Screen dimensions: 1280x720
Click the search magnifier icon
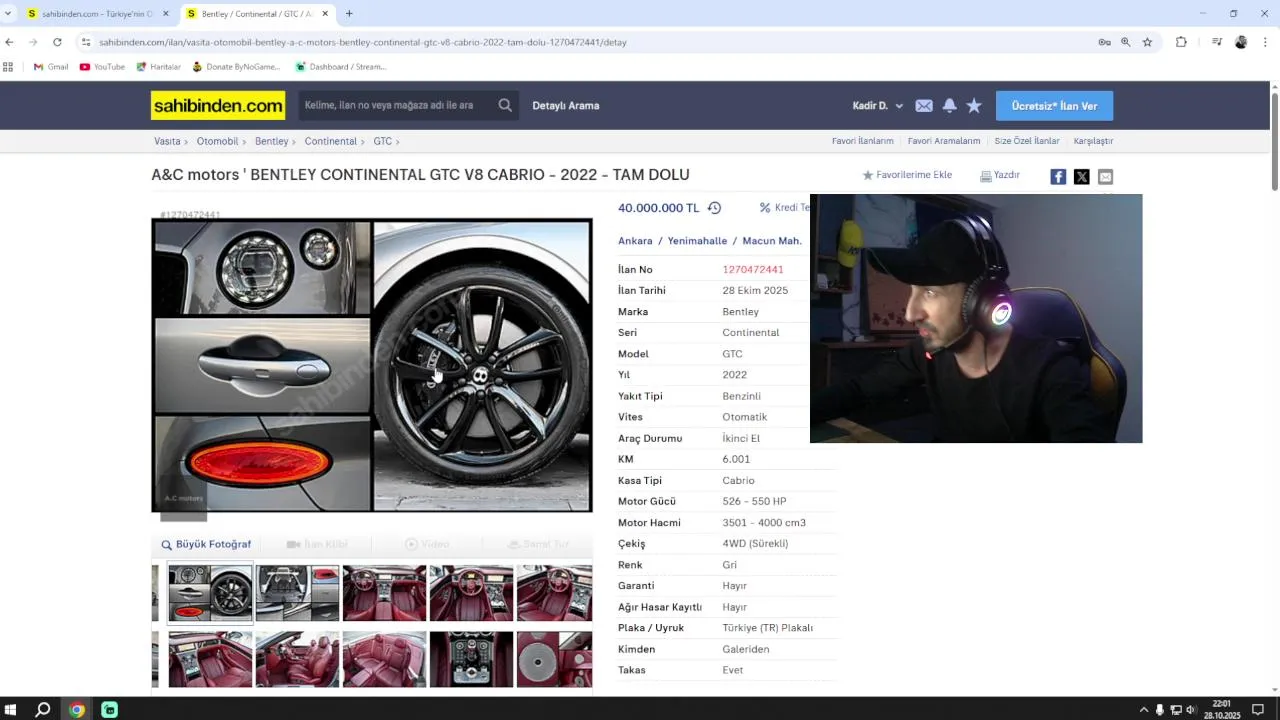(x=505, y=105)
